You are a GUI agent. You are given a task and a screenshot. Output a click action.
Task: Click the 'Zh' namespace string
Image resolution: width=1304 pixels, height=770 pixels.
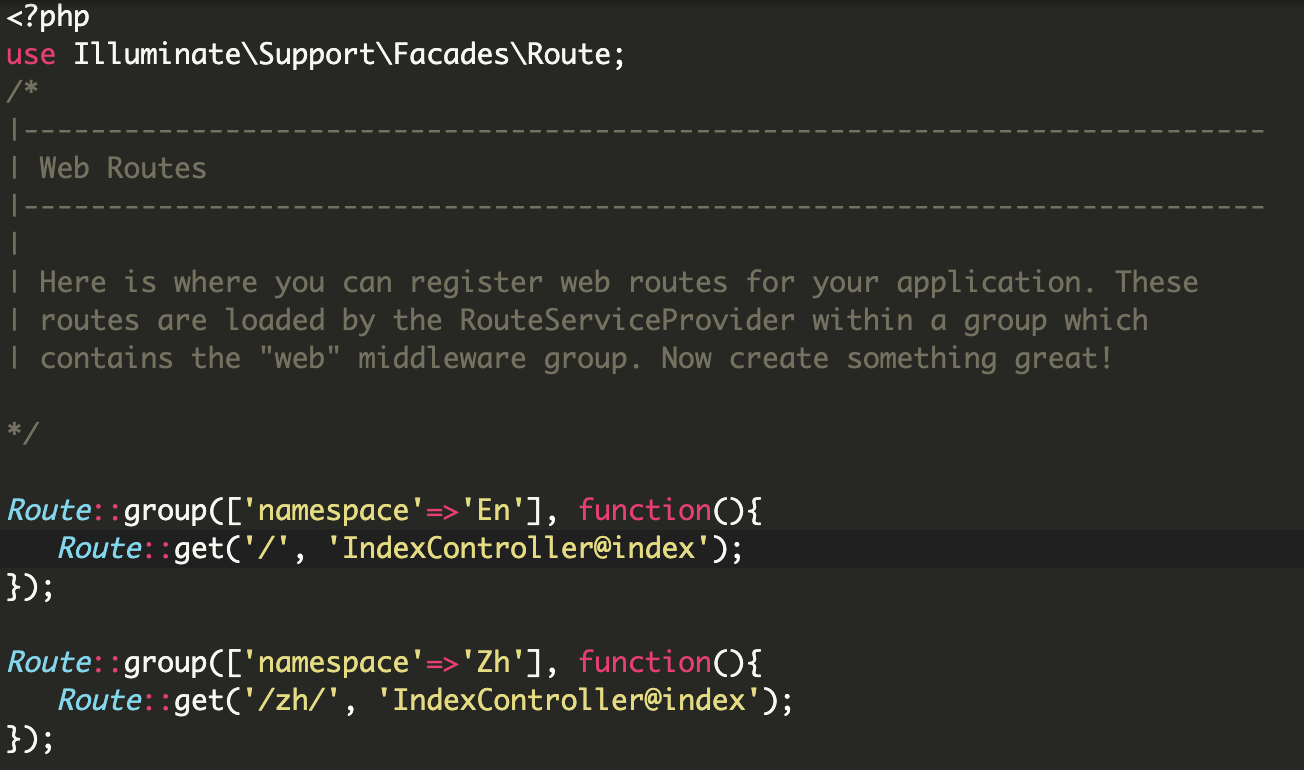coord(495,662)
